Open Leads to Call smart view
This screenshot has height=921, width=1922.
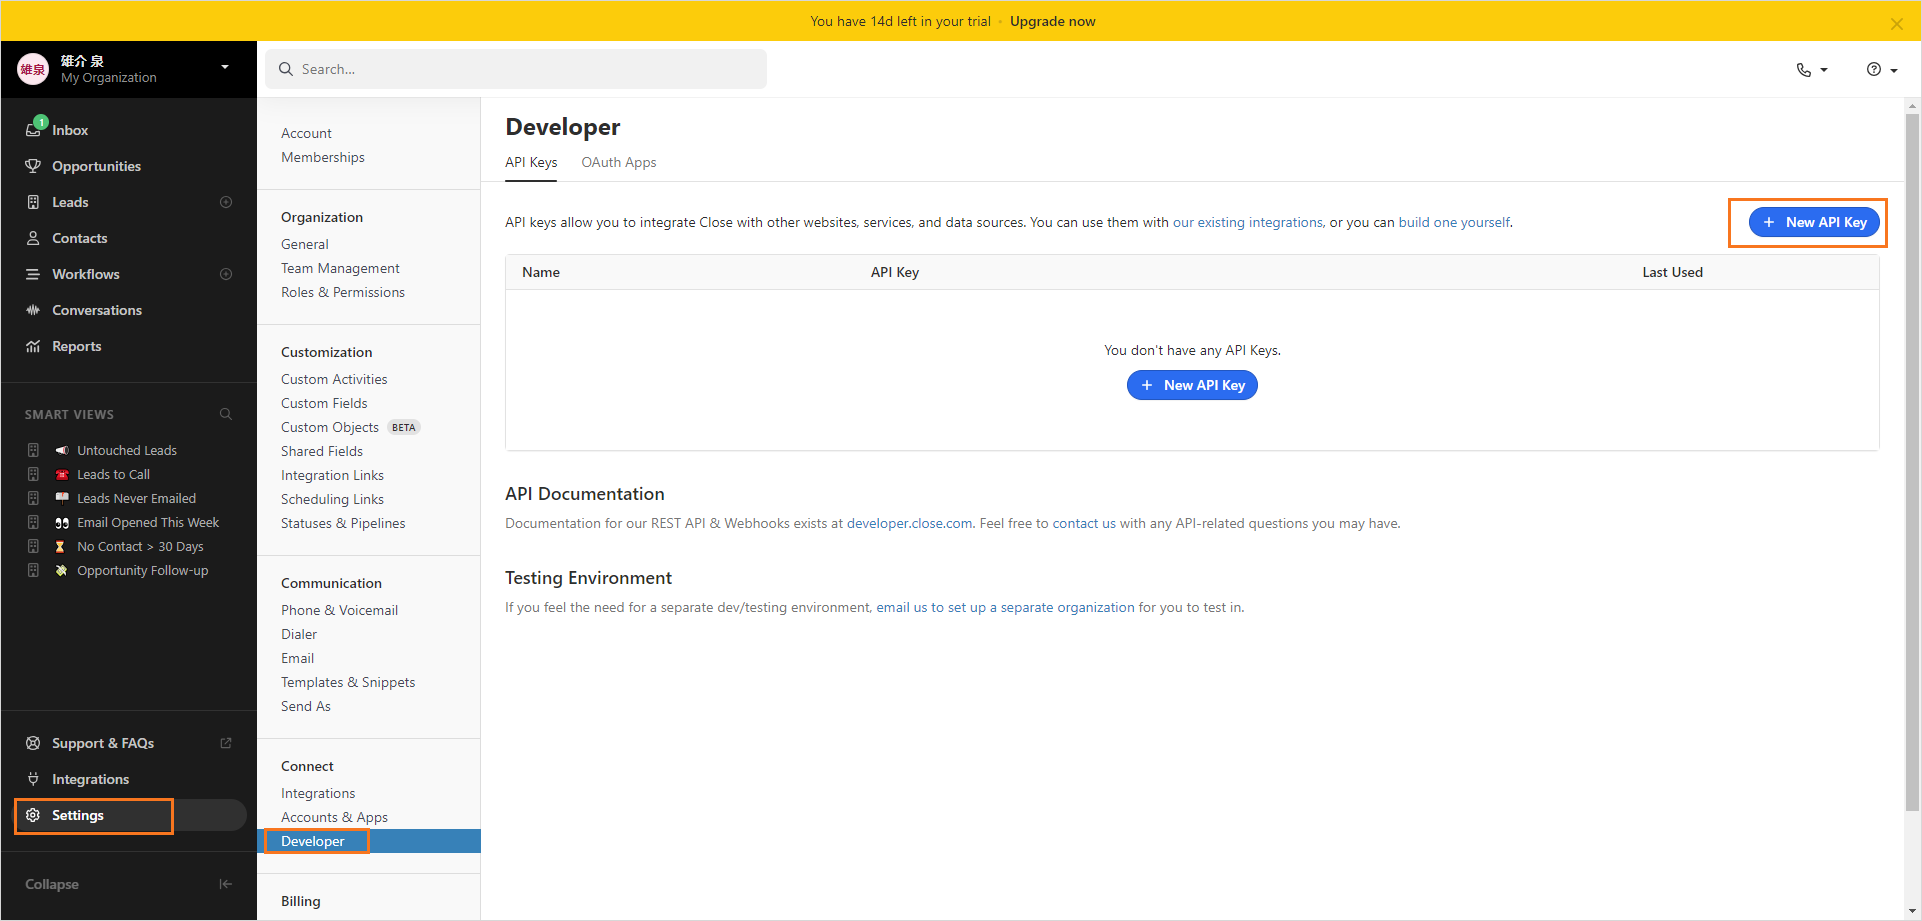point(113,474)
